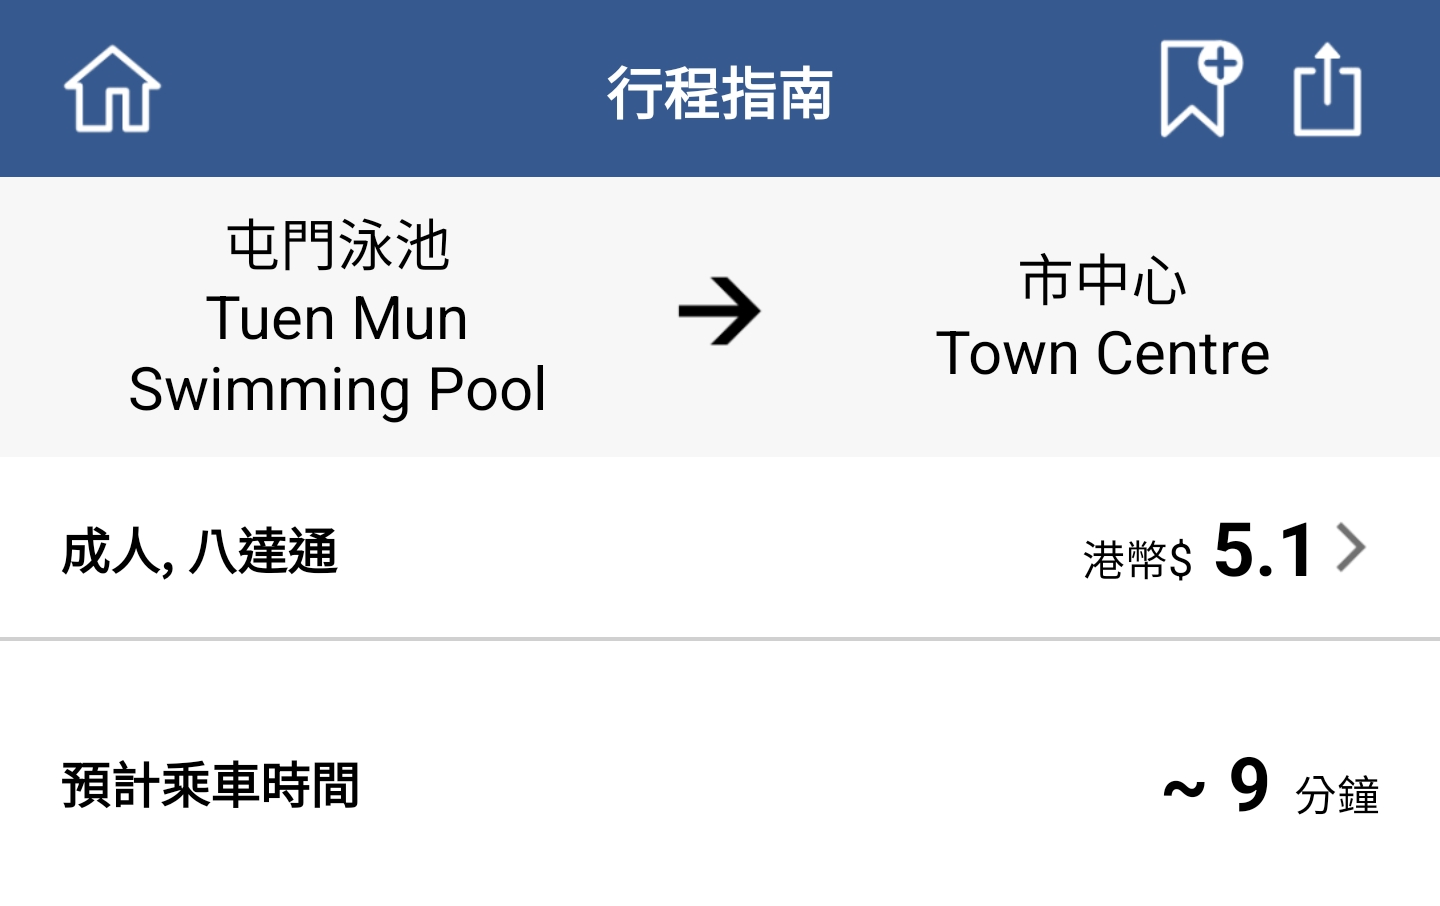Open the 成人, 八達通 fare row

point(720,548)
